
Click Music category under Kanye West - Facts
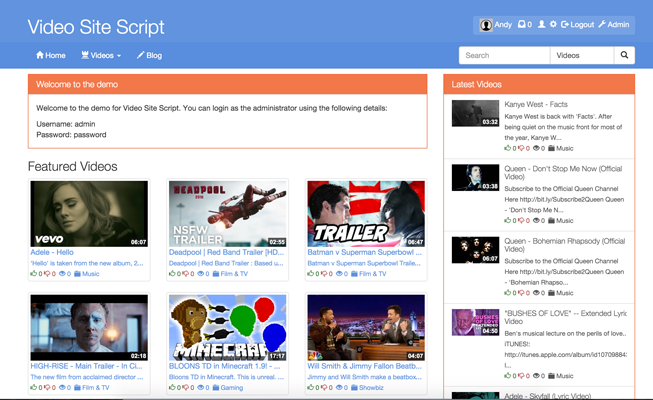(561, 148)
